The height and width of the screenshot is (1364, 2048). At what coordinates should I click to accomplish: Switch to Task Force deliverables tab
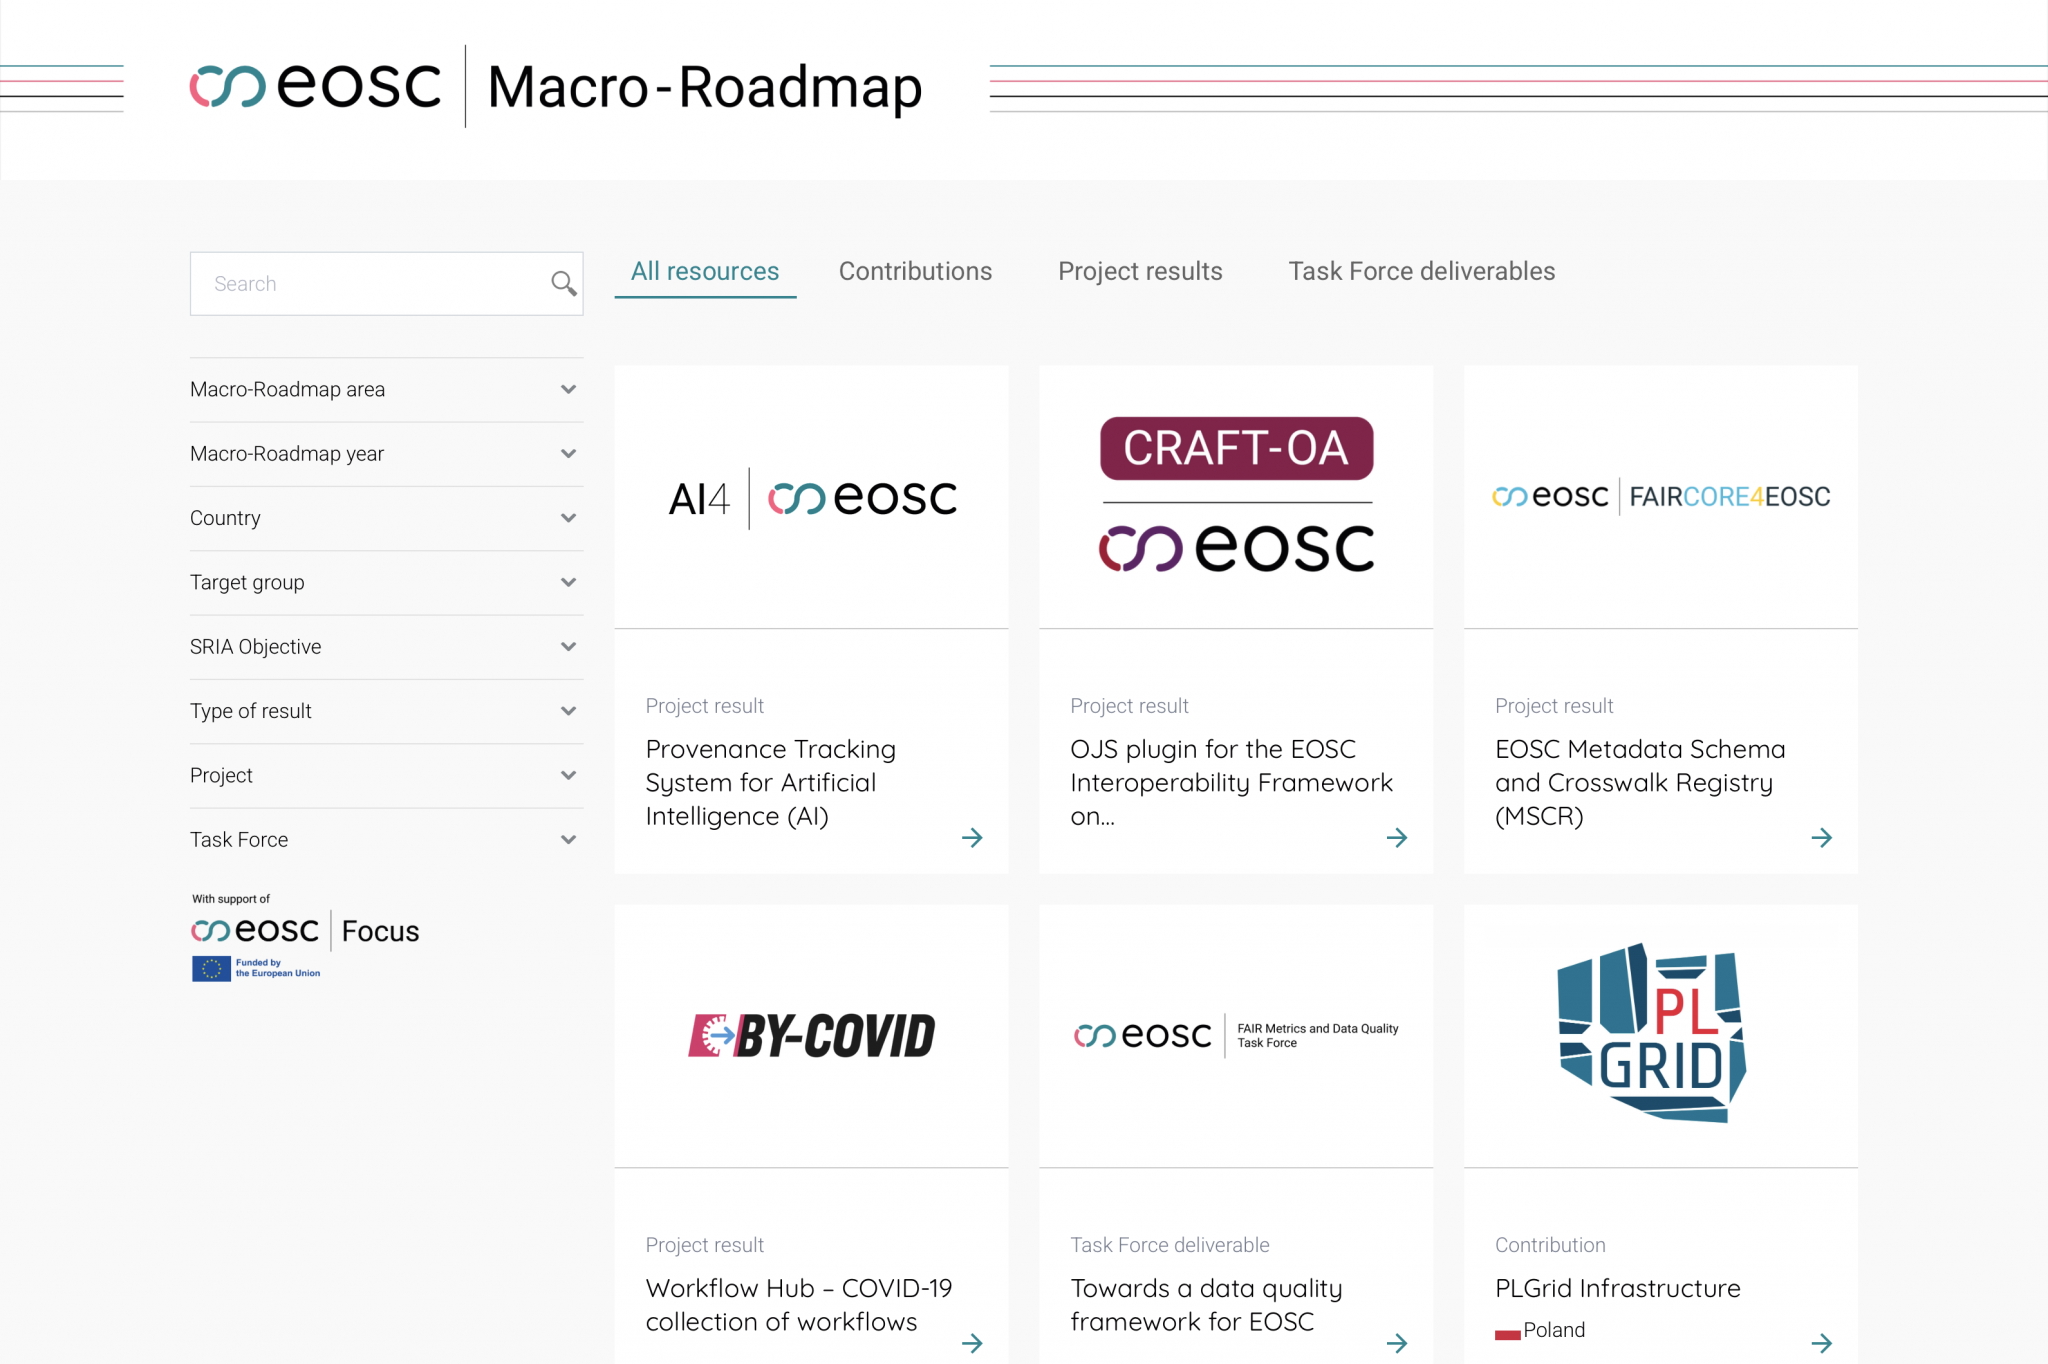coord(1421,271)
